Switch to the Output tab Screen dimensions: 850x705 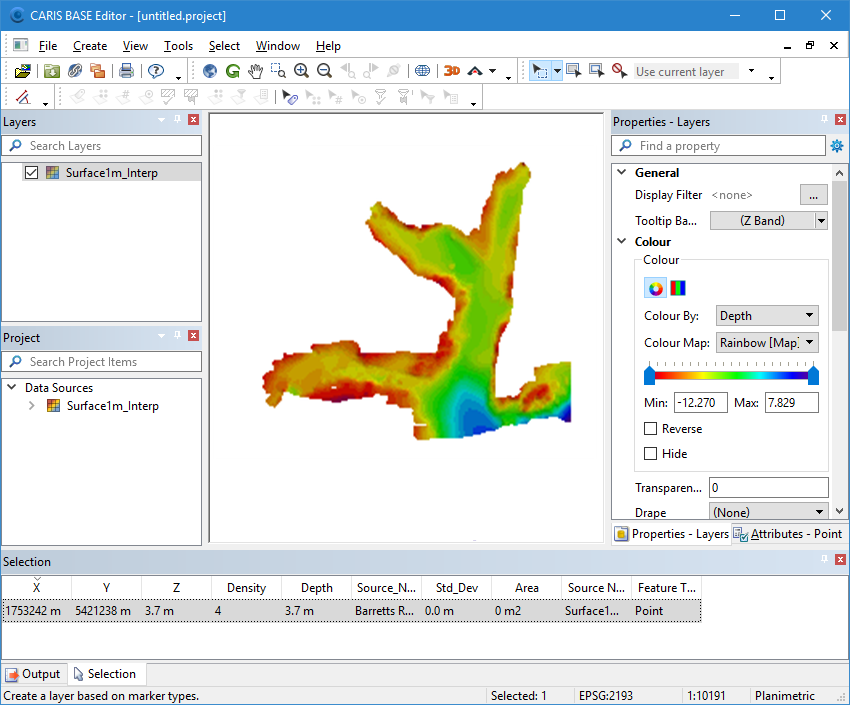[34, 674]
